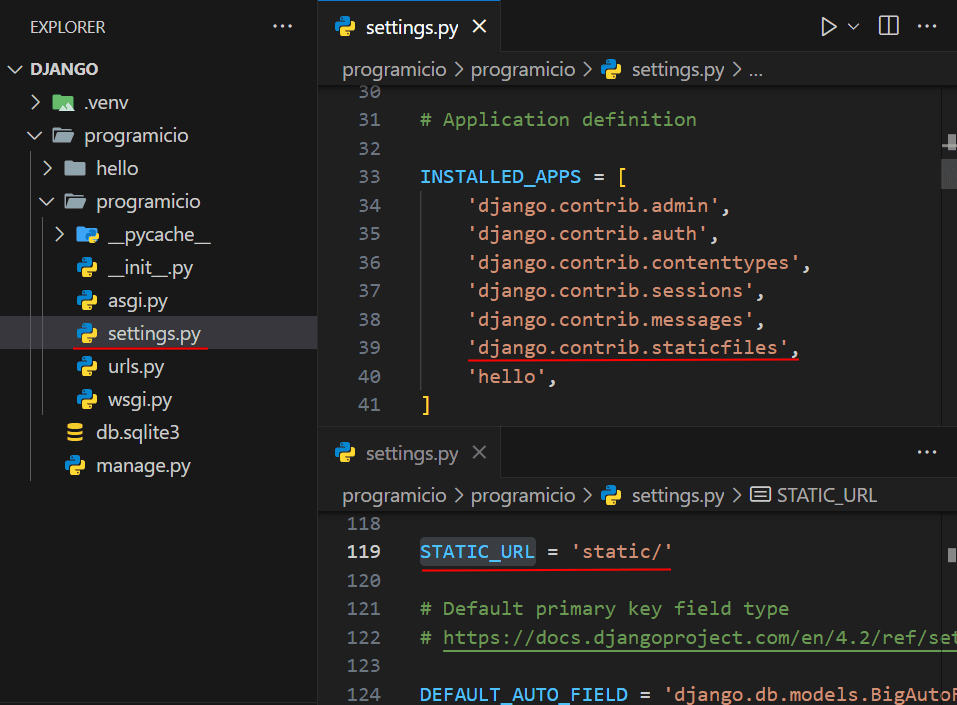
Task: Run the Python file with play button
Action: click(x=828, y=26)
